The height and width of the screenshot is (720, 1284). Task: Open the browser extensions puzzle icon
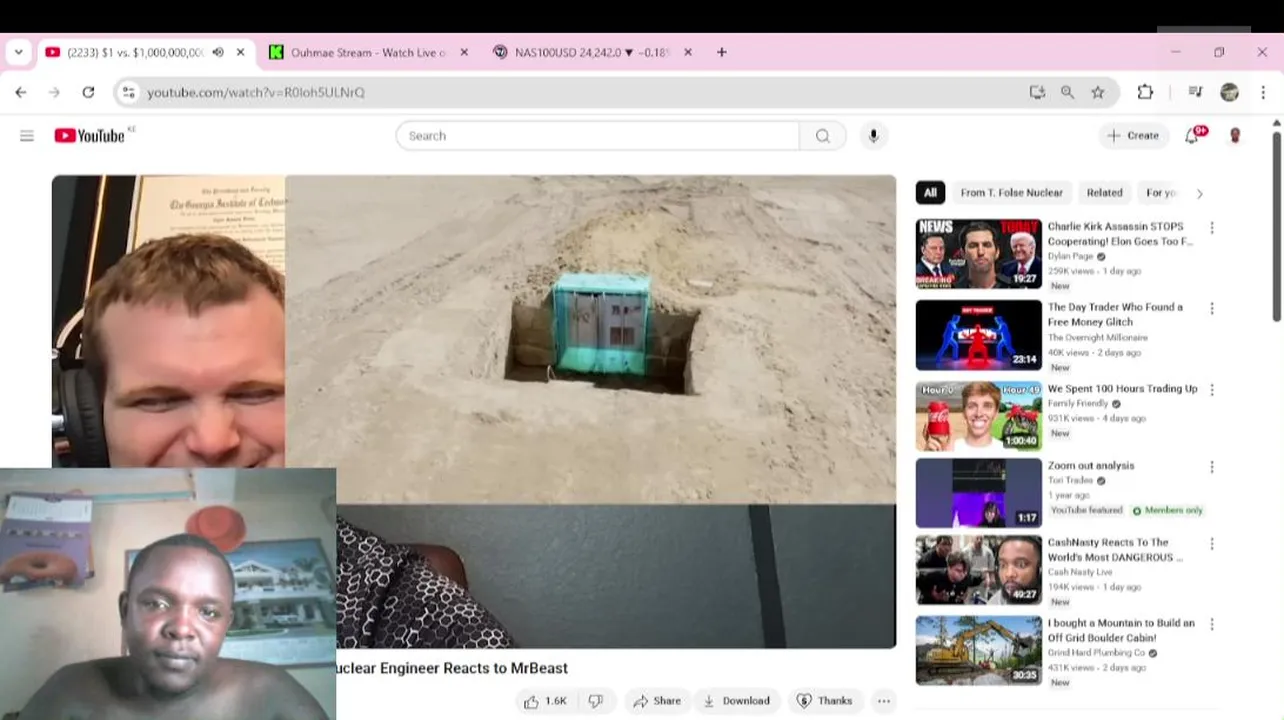(x=1145, y=92)
